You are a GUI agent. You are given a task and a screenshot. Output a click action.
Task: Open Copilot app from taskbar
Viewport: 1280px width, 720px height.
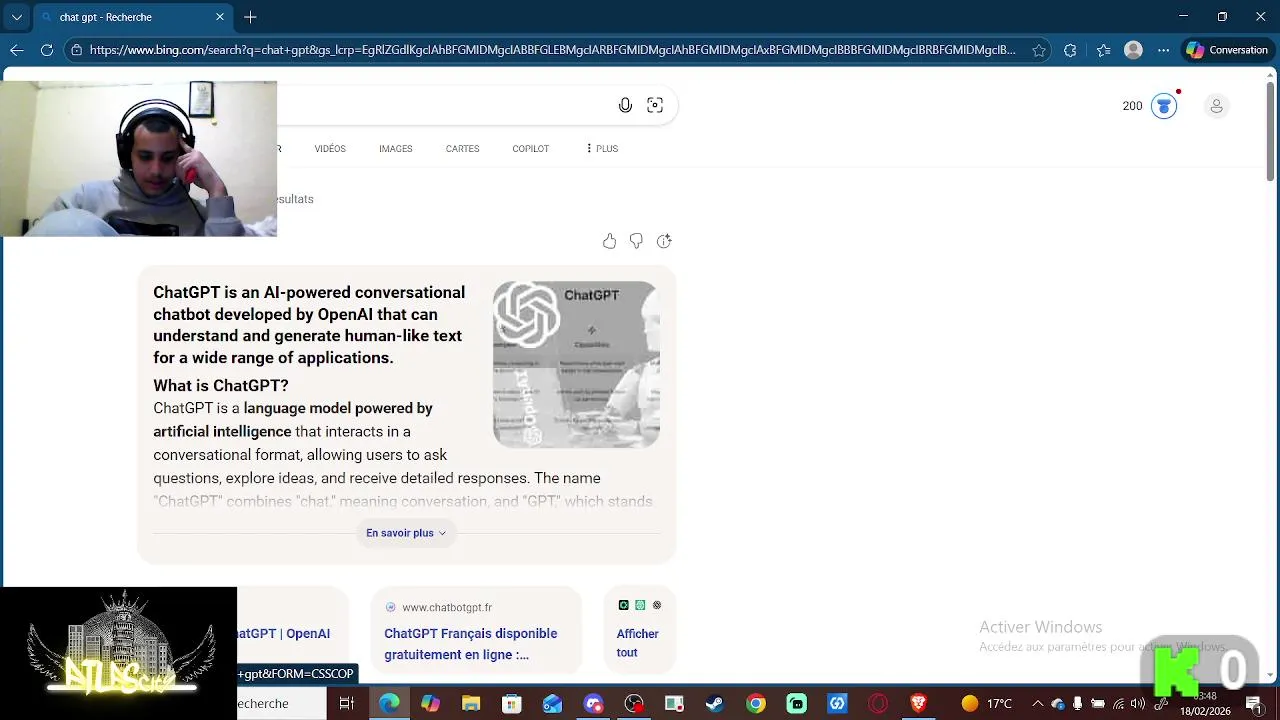coord(430,704)
